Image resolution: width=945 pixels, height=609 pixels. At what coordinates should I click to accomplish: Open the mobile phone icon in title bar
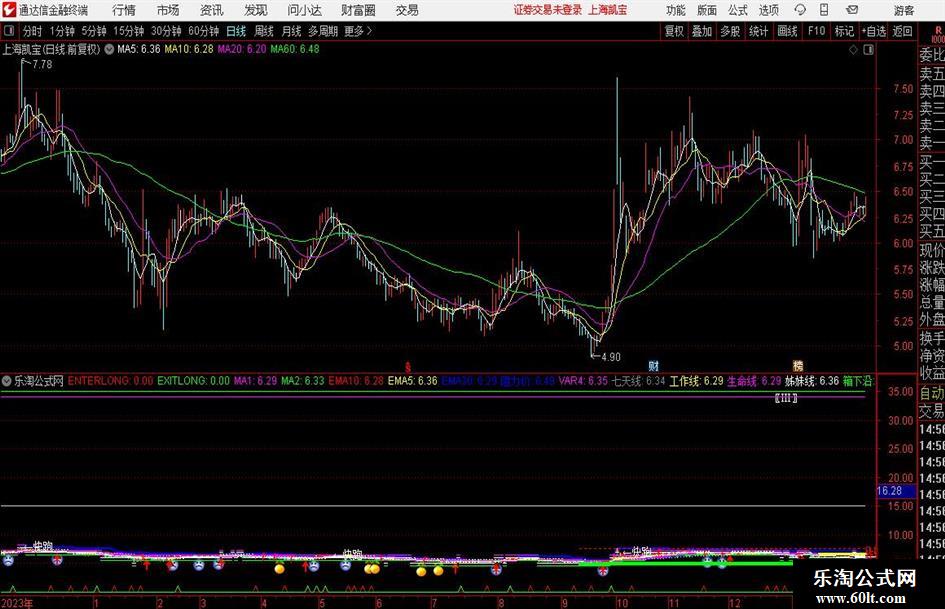(824, 10)
